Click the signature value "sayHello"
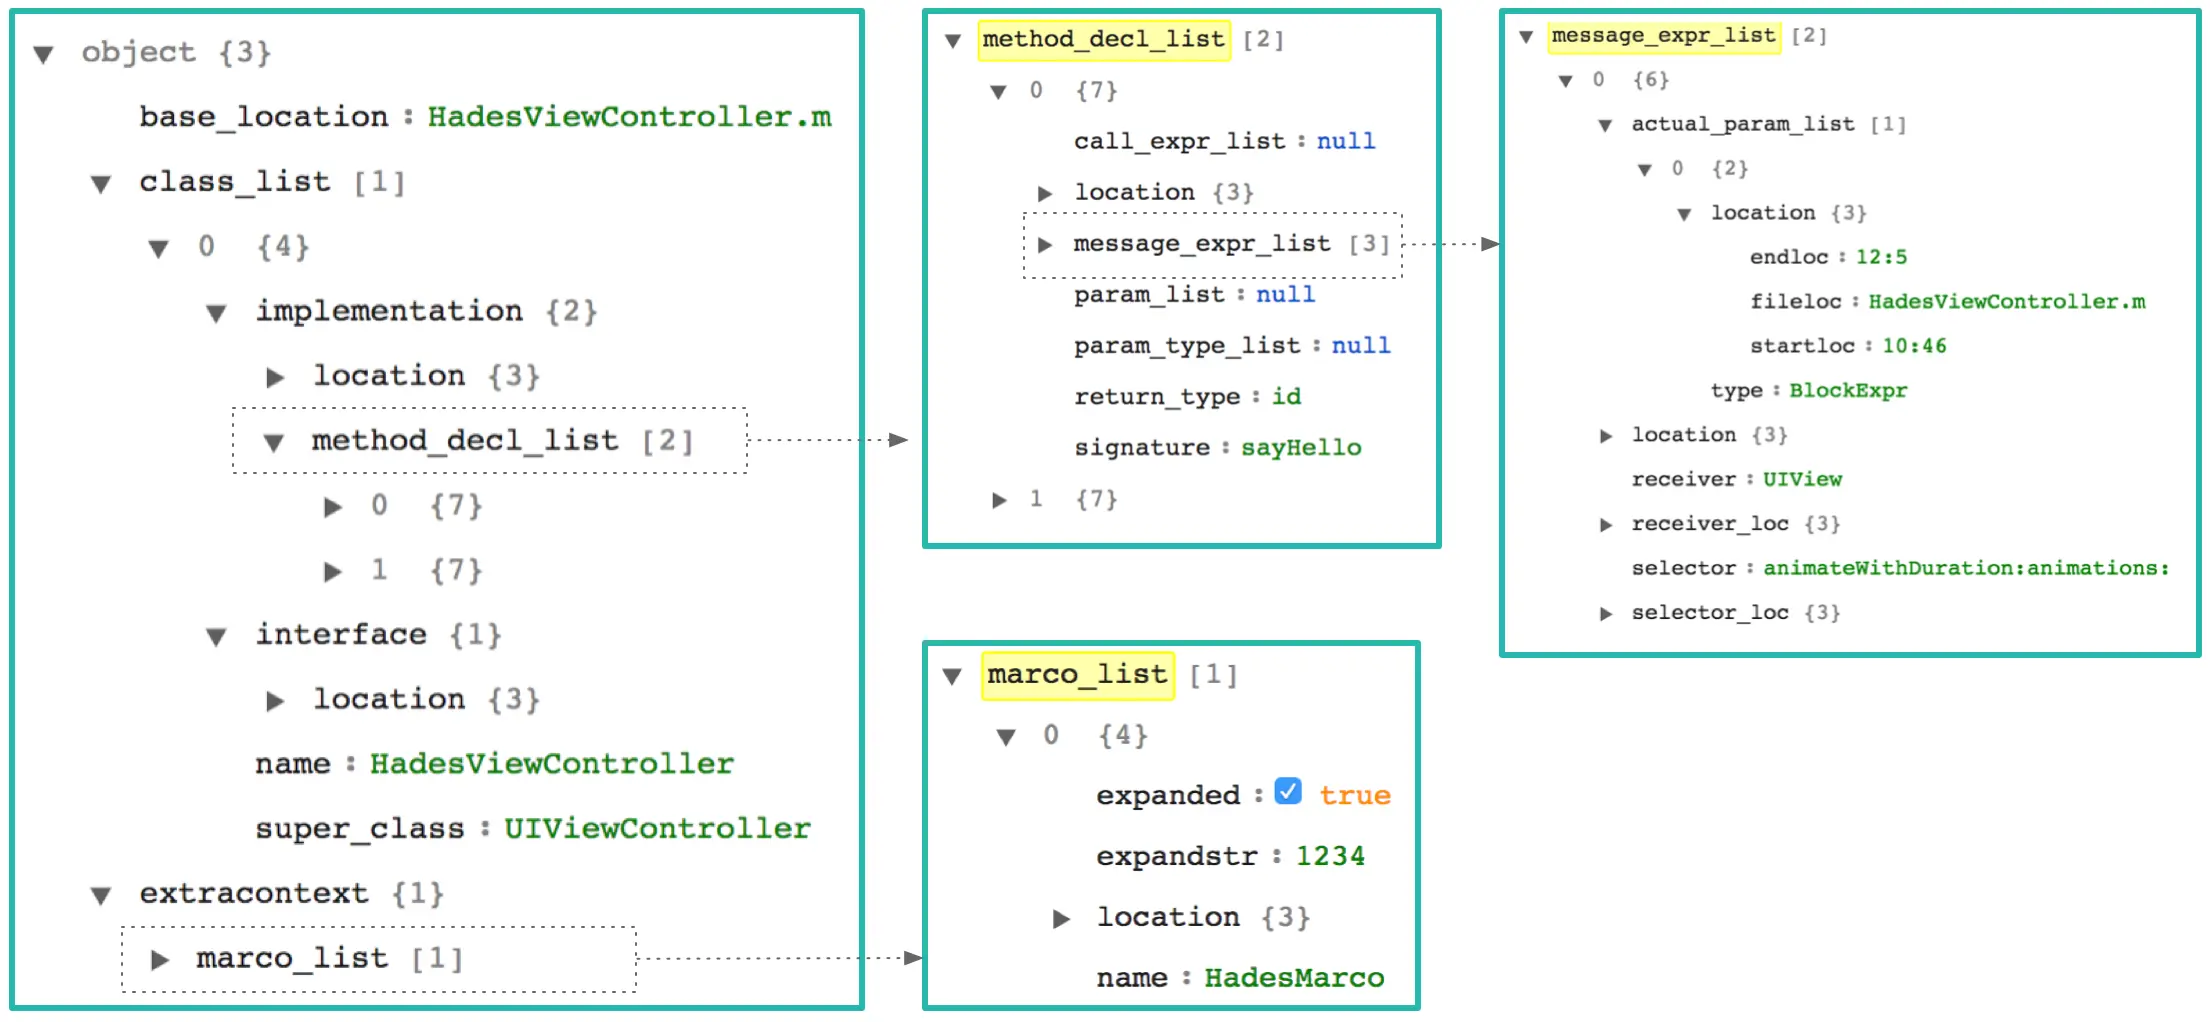Image resolution: width=2210 pixels, height=1022 pixels. 1301,448
